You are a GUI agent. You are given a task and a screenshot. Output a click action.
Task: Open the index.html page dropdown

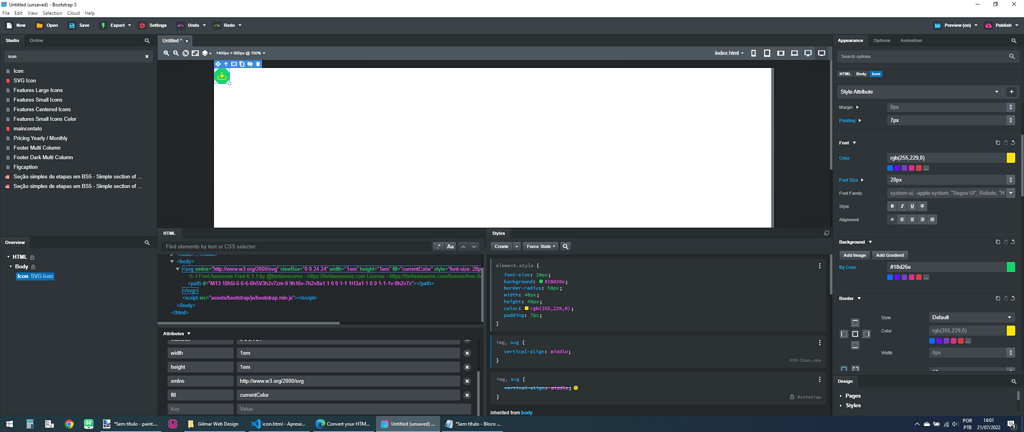click(729, 53)
